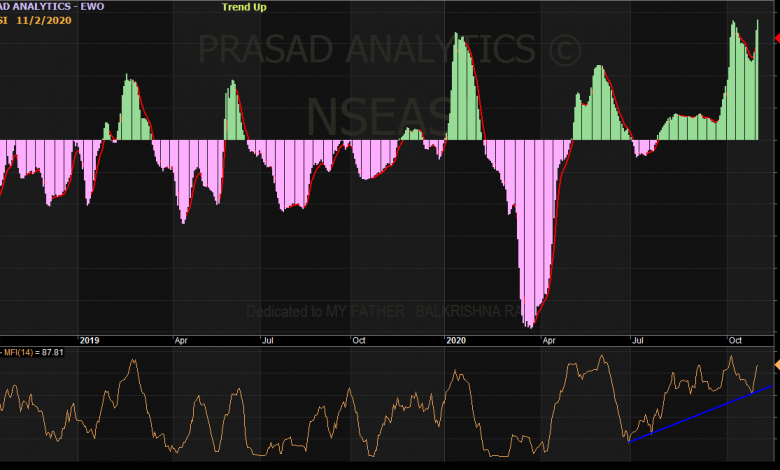Screen dimensions: 780x470
Task: Click the Trend Up status label
Action: 244,7
